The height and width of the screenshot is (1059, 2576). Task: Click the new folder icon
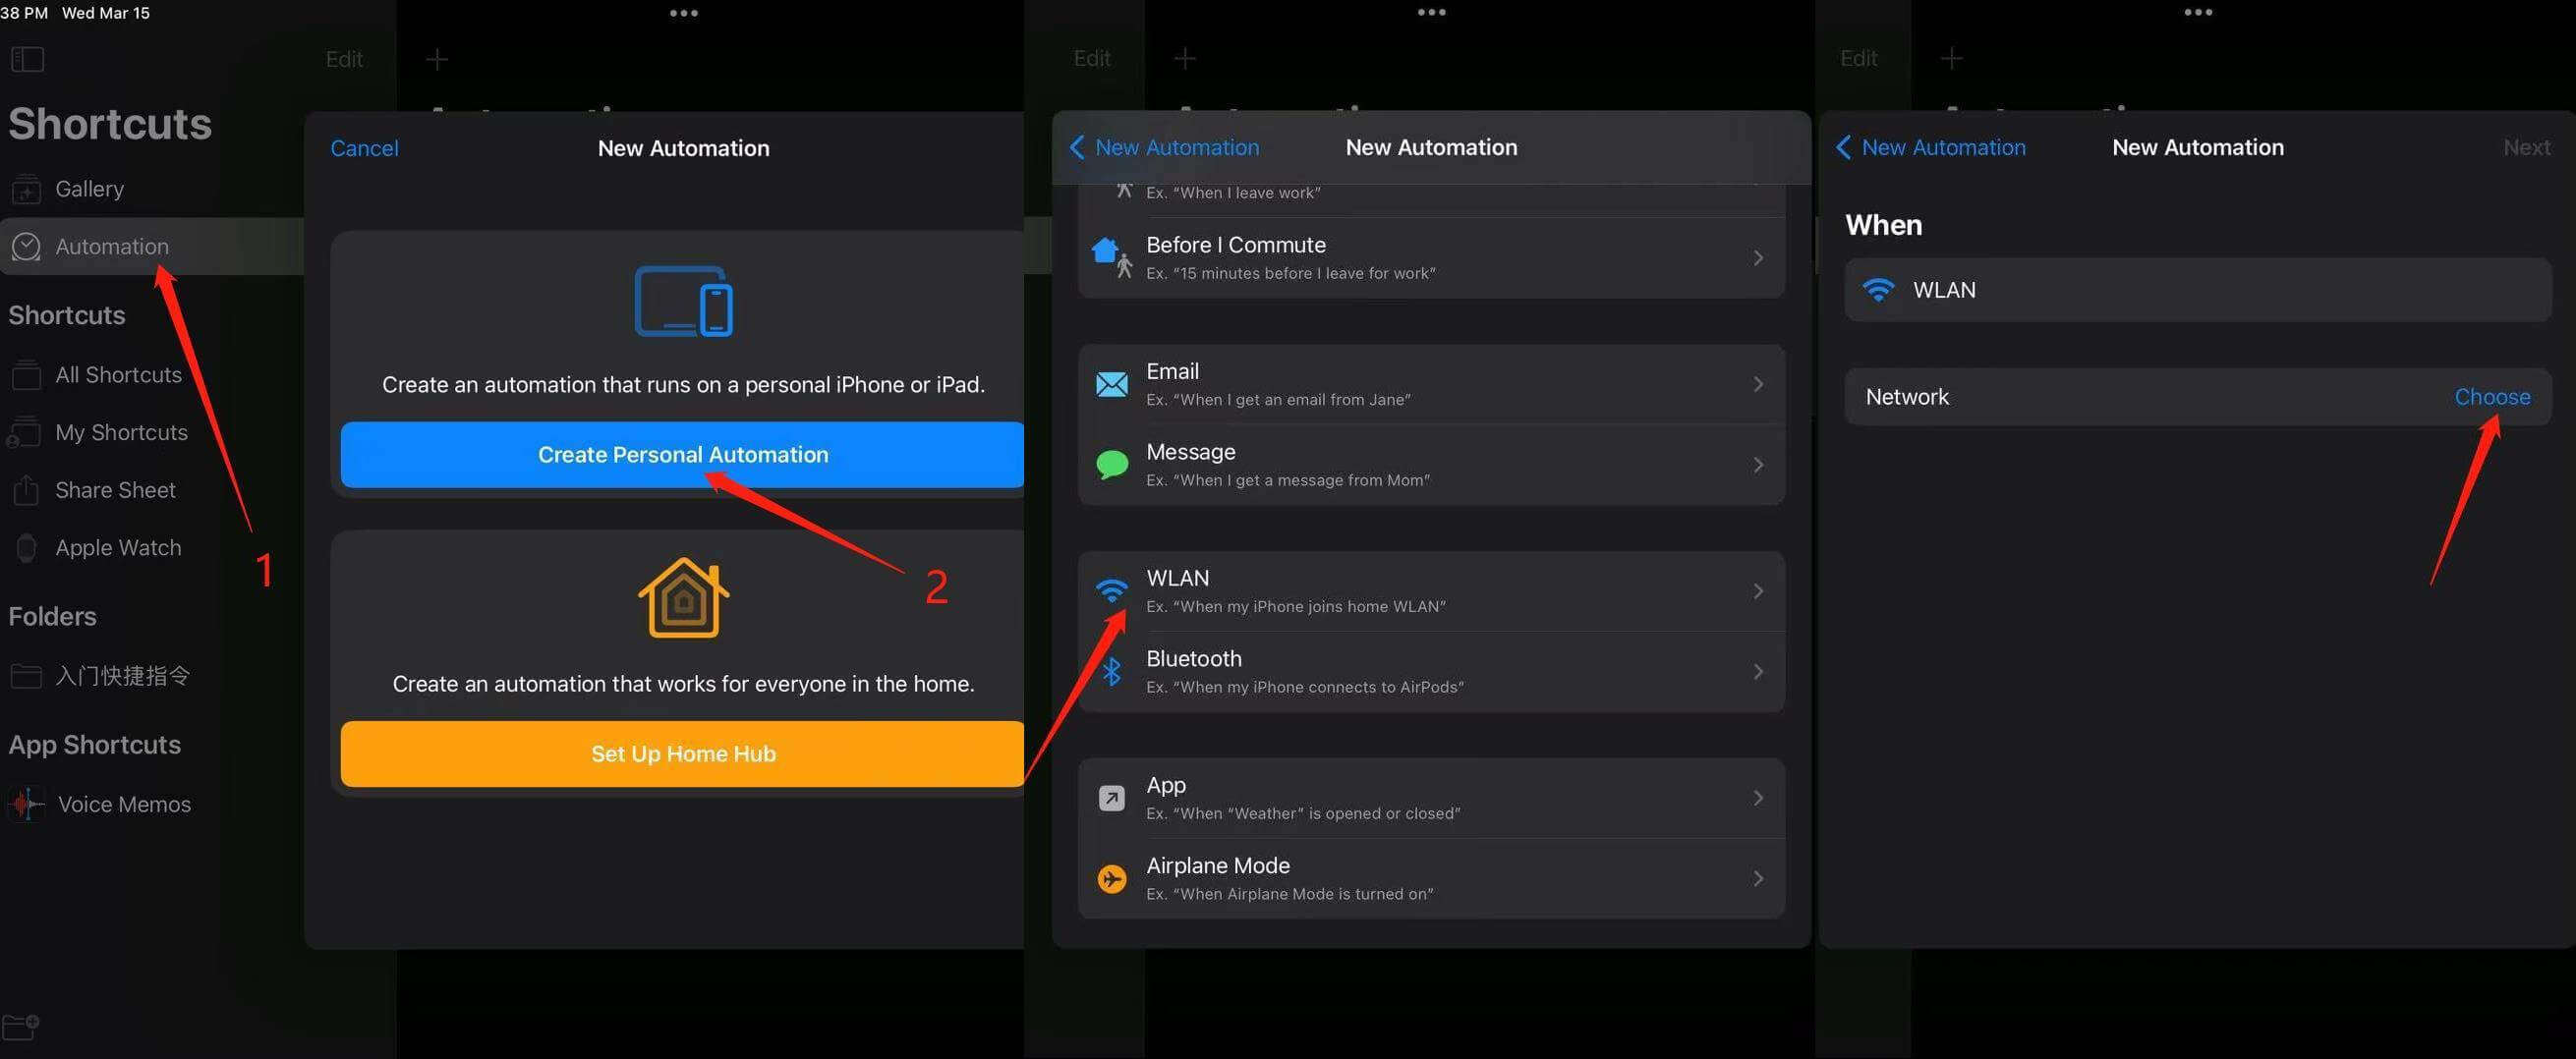coord(20,1027)
